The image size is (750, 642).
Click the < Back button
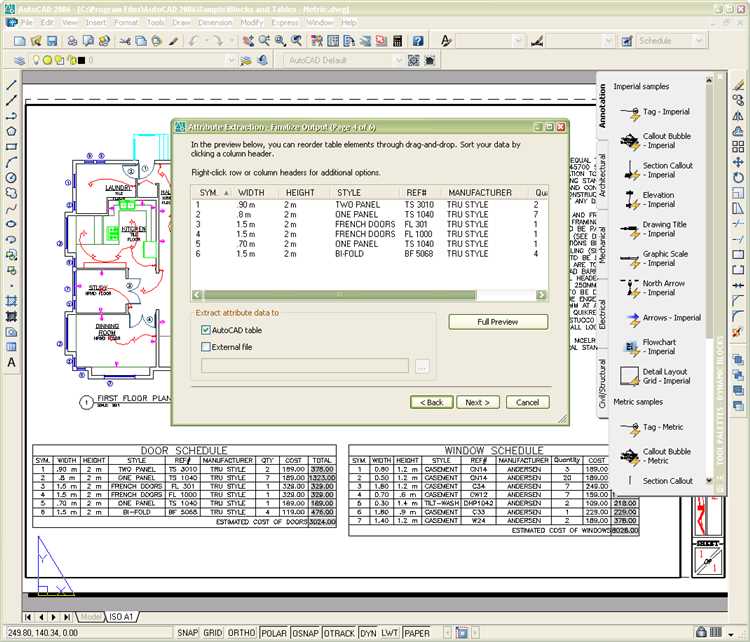(431, 402)
